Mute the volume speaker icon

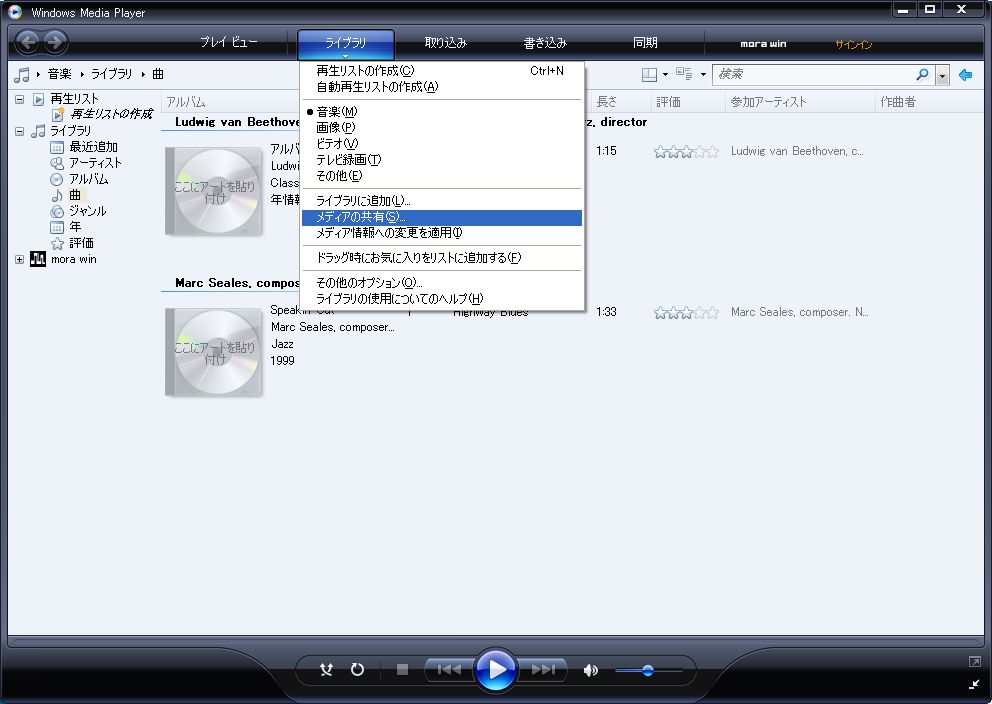(590, 670)
